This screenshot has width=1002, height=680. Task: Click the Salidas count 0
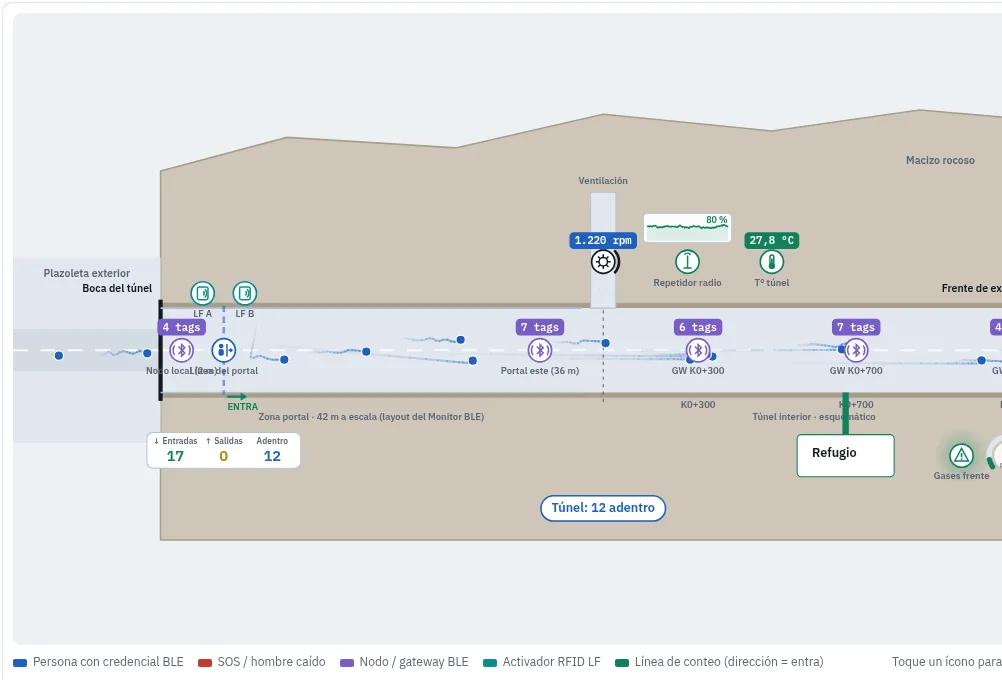224,456
